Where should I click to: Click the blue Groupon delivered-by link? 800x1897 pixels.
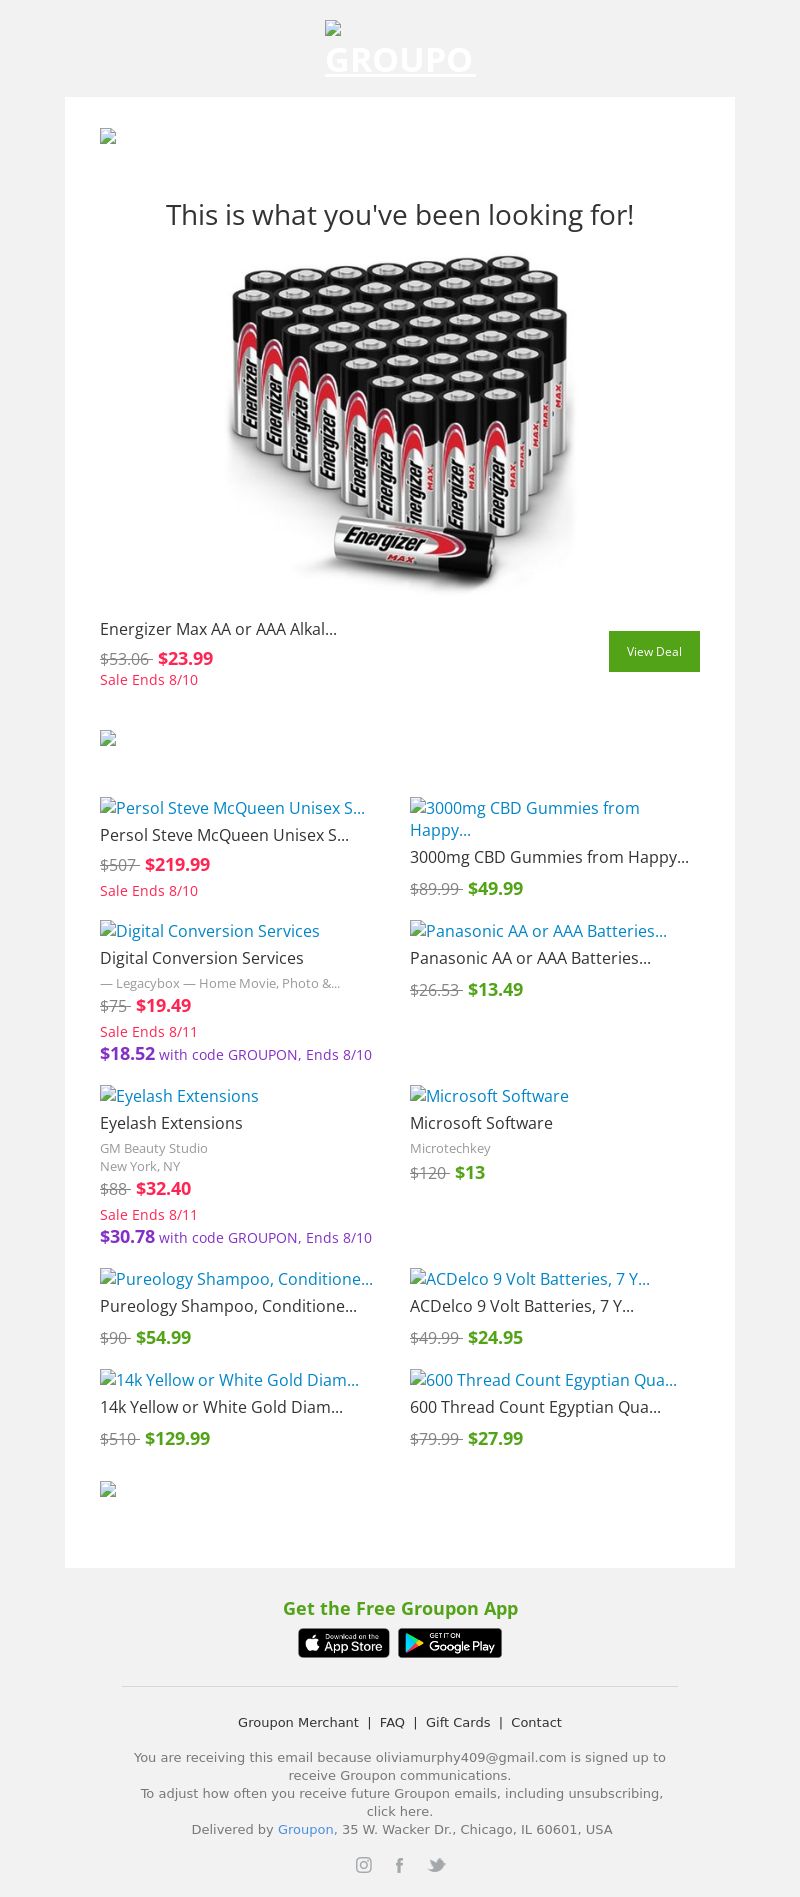tap(305, 1829)
